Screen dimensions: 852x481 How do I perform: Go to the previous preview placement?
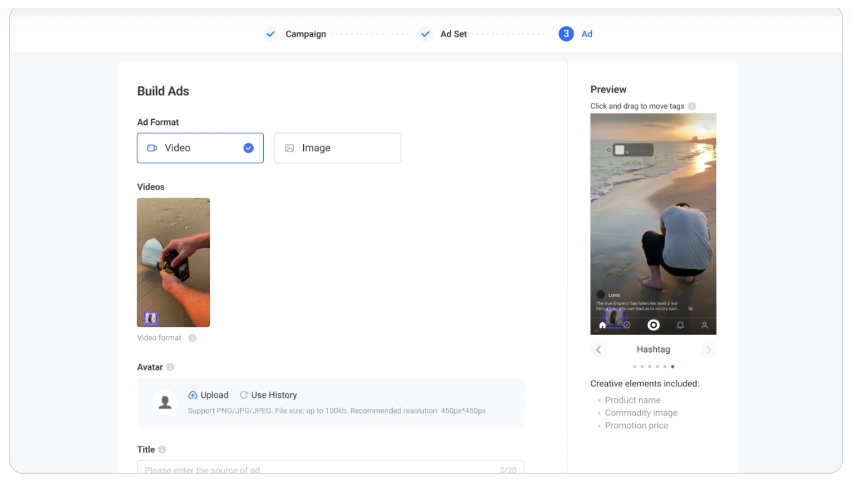coord(598,349)
